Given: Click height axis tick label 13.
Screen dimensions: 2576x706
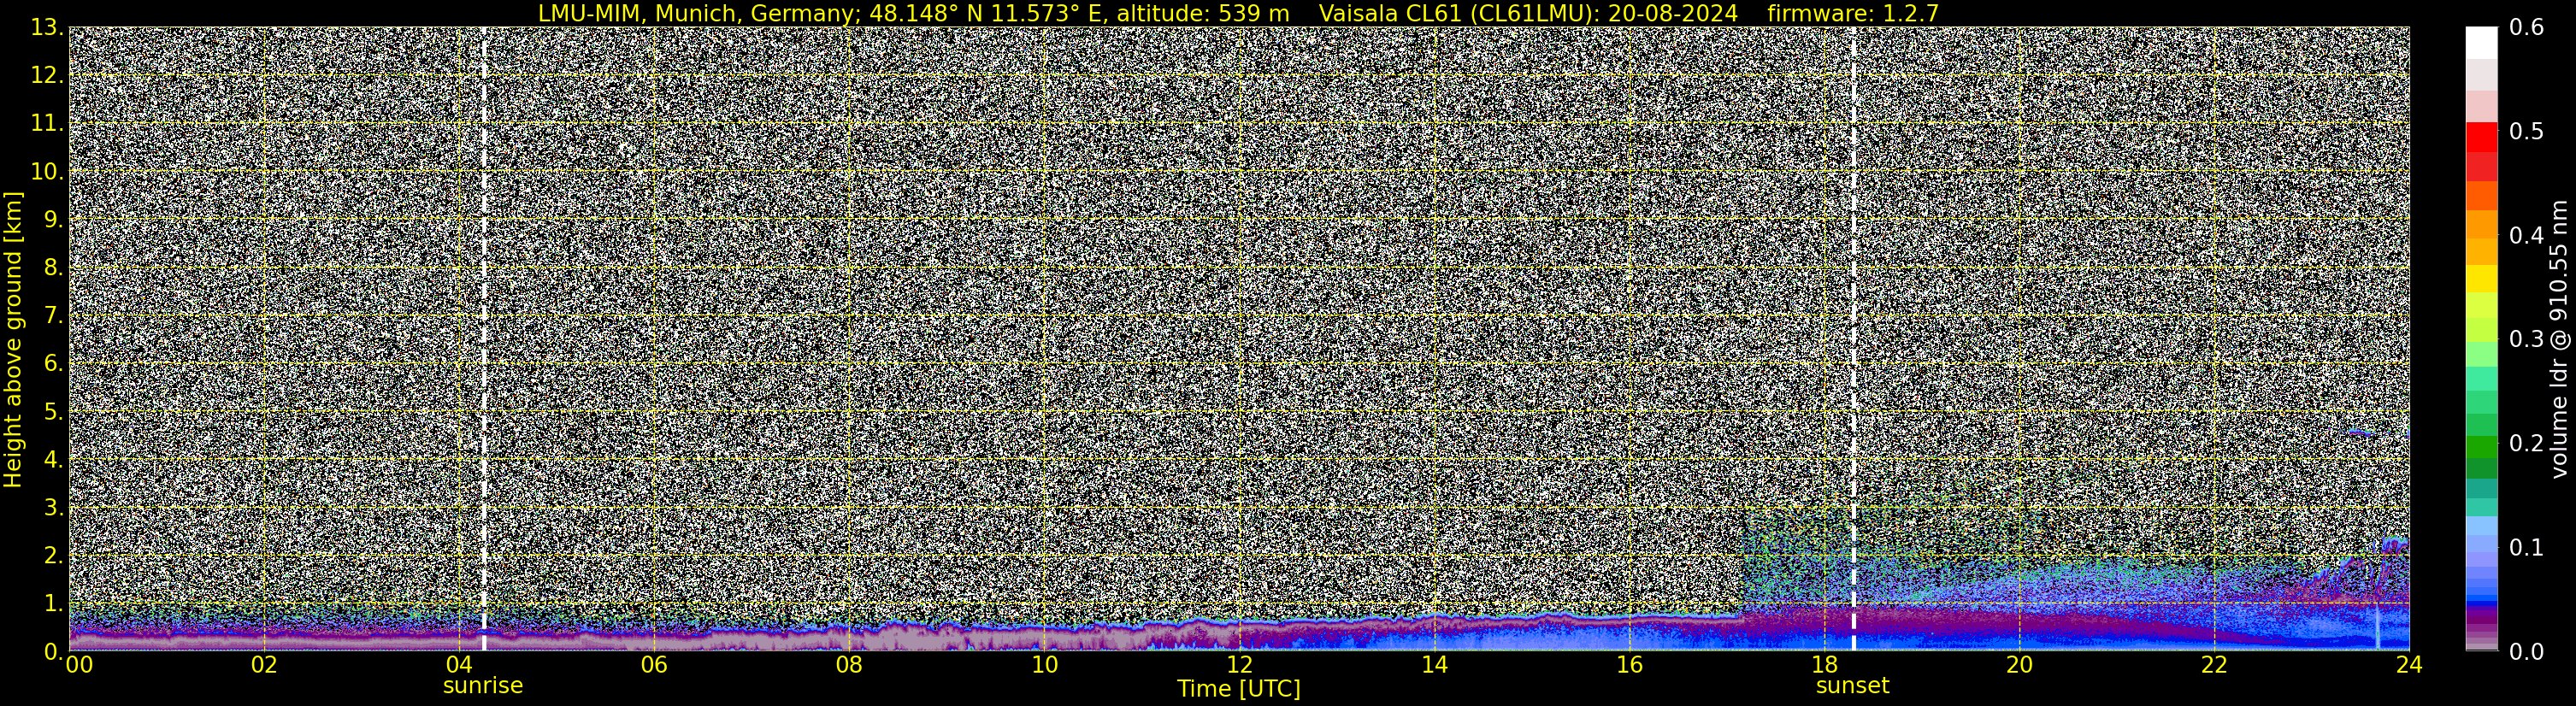Looking at the screenshot, I should pos(47,28).
